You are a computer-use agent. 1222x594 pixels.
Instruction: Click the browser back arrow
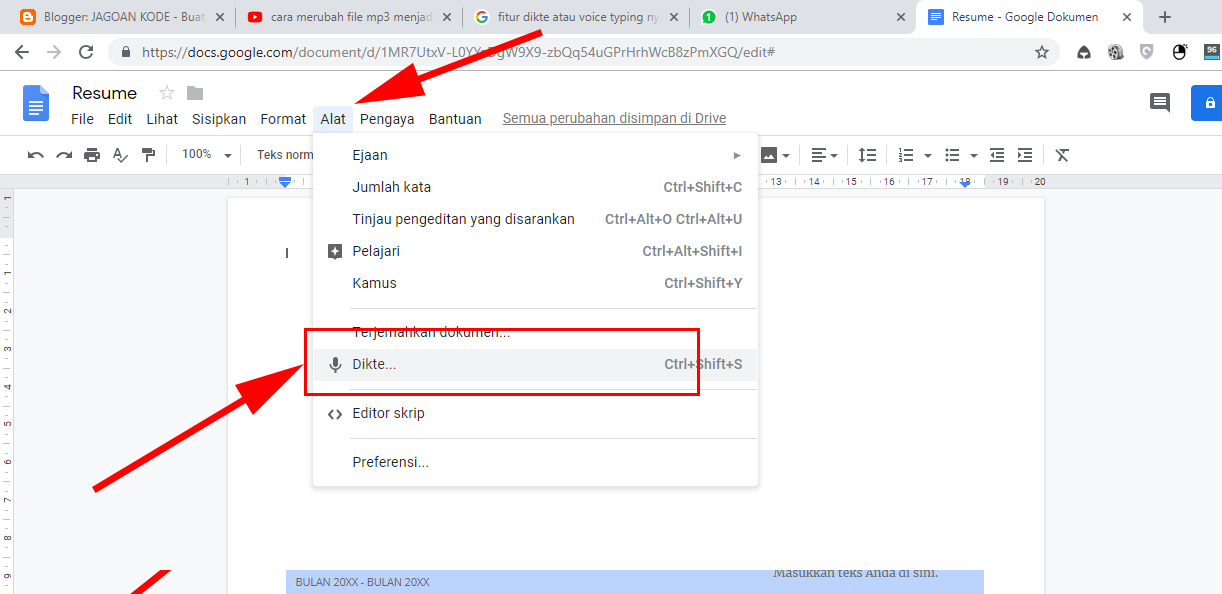(22, 52)
